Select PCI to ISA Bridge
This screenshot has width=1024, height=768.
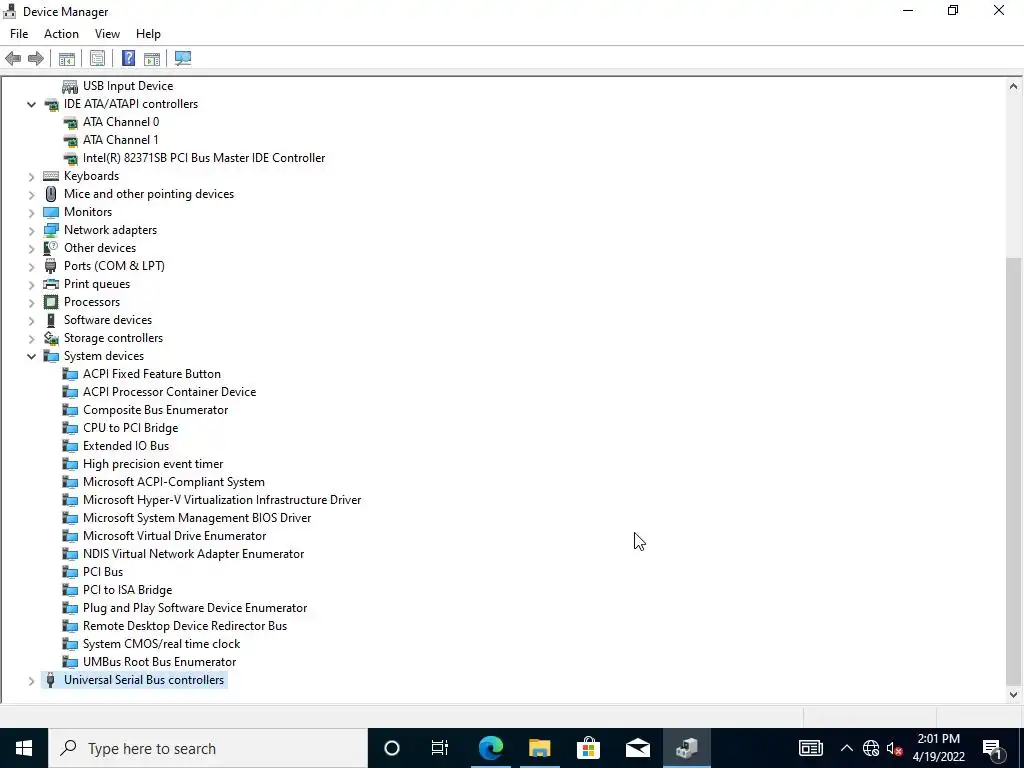(127, 590)
